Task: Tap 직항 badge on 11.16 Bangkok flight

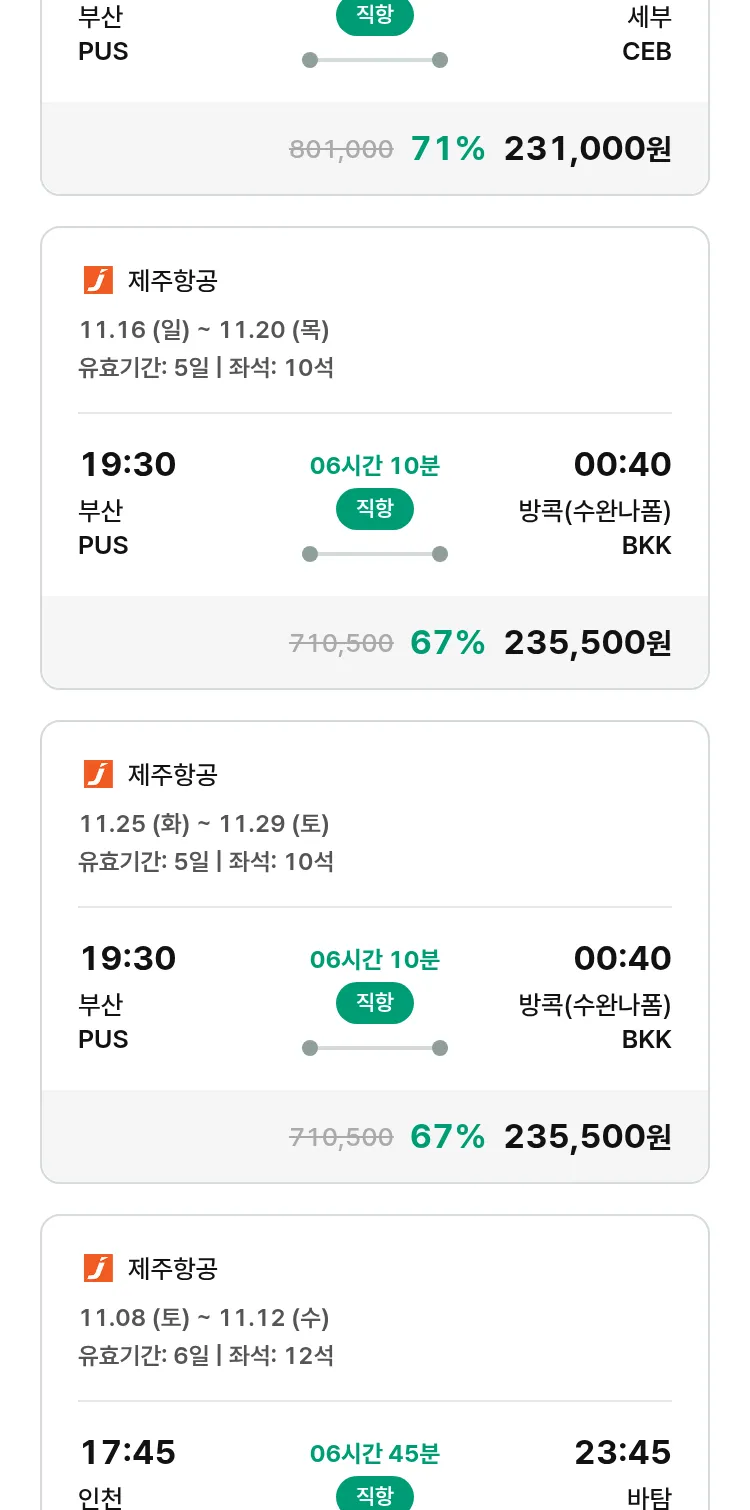Action: click(x=374, y=509)
